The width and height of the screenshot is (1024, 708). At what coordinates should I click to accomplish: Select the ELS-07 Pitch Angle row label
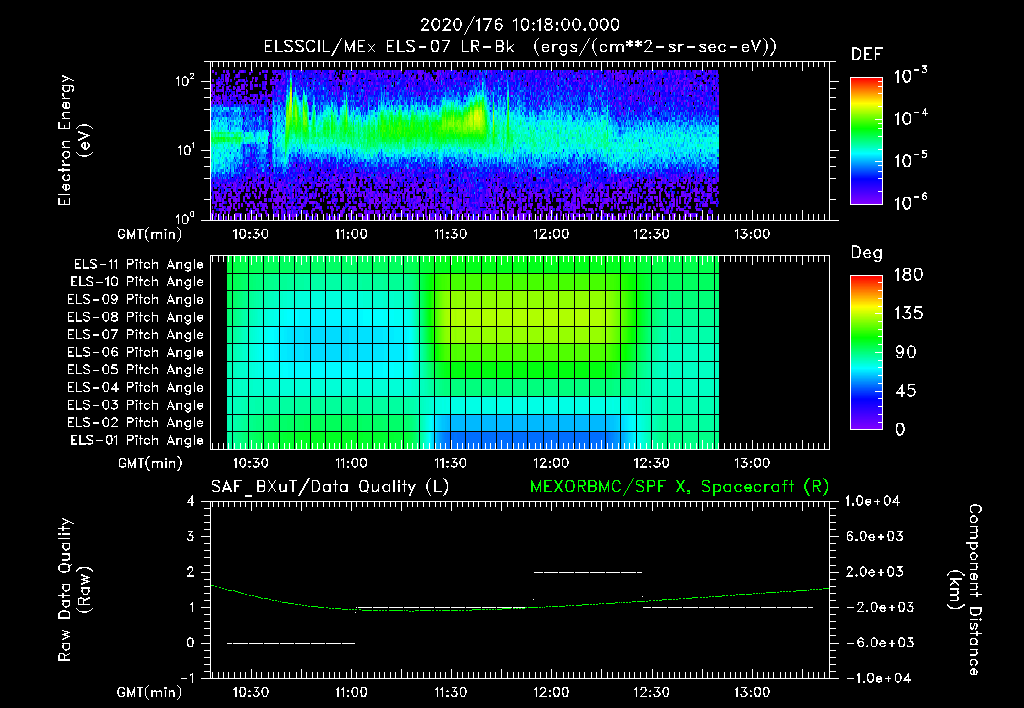click(x=136, y=334)
